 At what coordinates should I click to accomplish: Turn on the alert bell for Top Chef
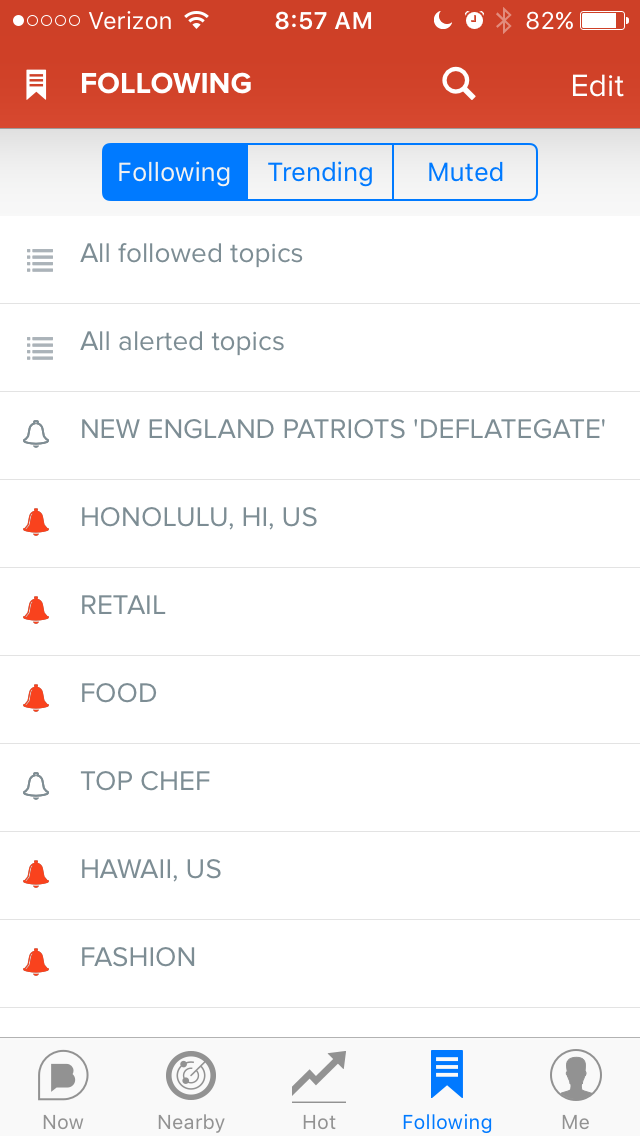36,786
